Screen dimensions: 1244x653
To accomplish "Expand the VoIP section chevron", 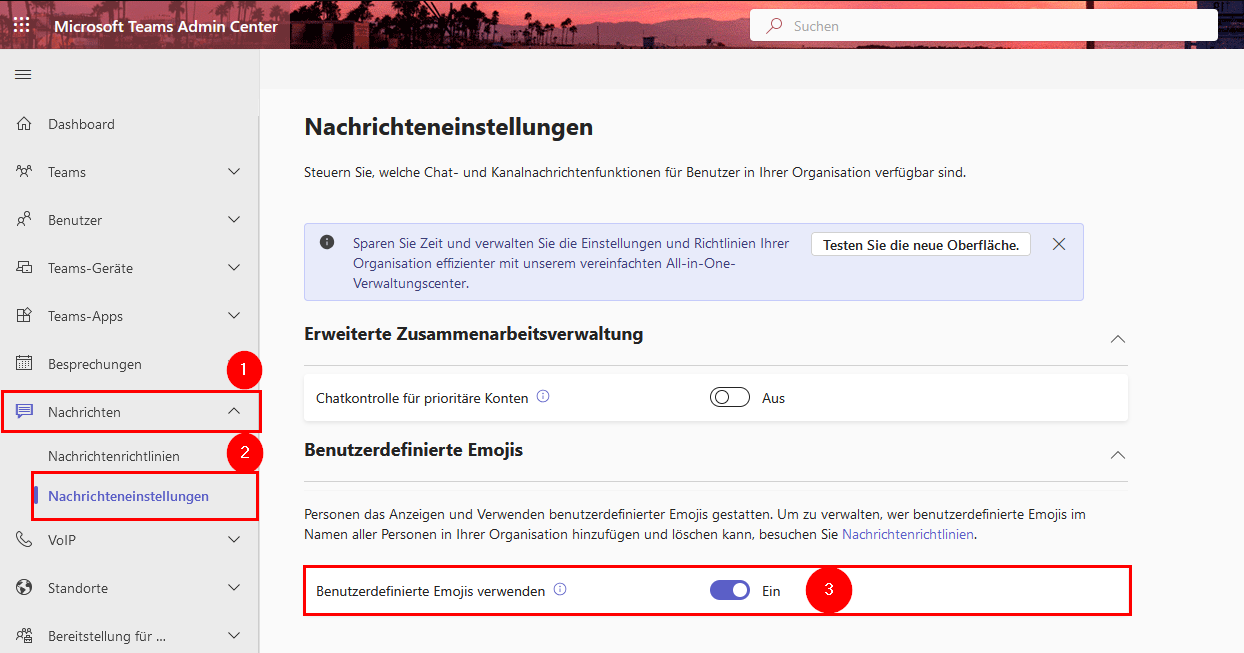I will pos(234,540).
